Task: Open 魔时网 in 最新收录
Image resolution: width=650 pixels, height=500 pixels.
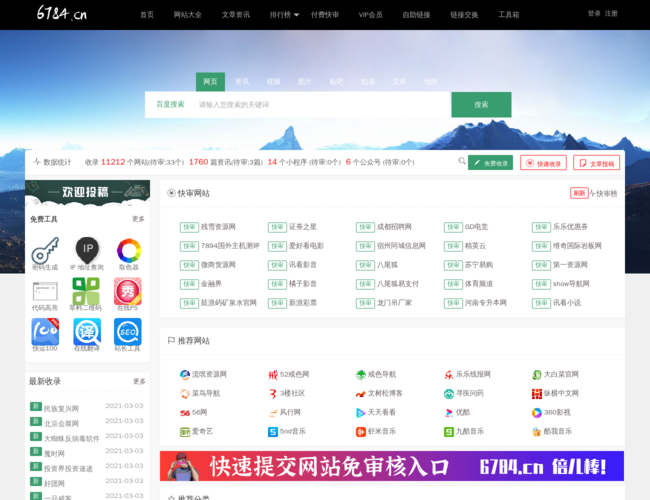Action: (54, 454)
